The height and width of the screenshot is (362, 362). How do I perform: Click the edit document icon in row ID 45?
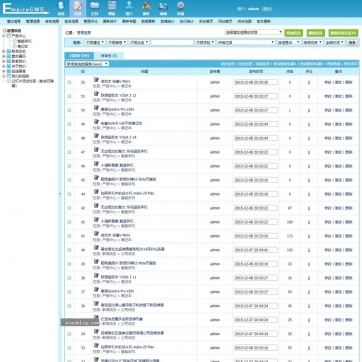pyautogui.click(x=96, y=178)
